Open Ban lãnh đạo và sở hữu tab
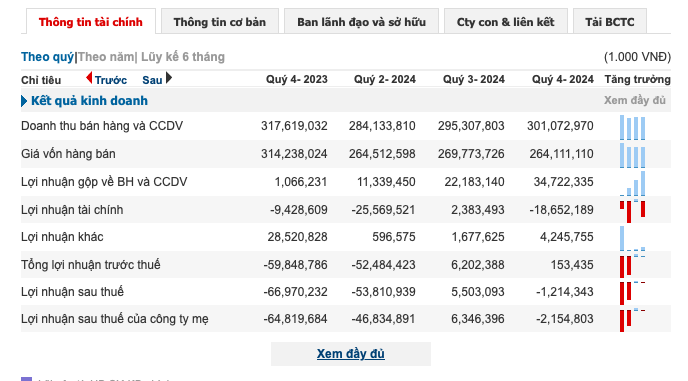Image resolution: width=688 pixels, height=381 pixels. point(361,22)
